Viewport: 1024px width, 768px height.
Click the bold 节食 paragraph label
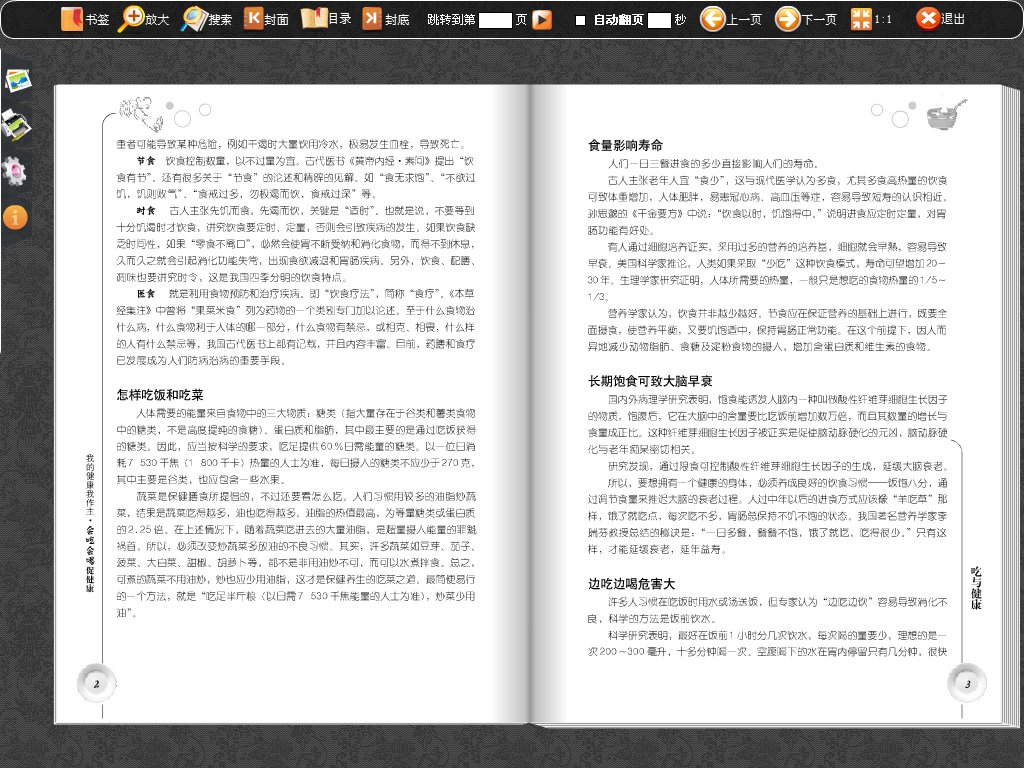pos(146,161)
